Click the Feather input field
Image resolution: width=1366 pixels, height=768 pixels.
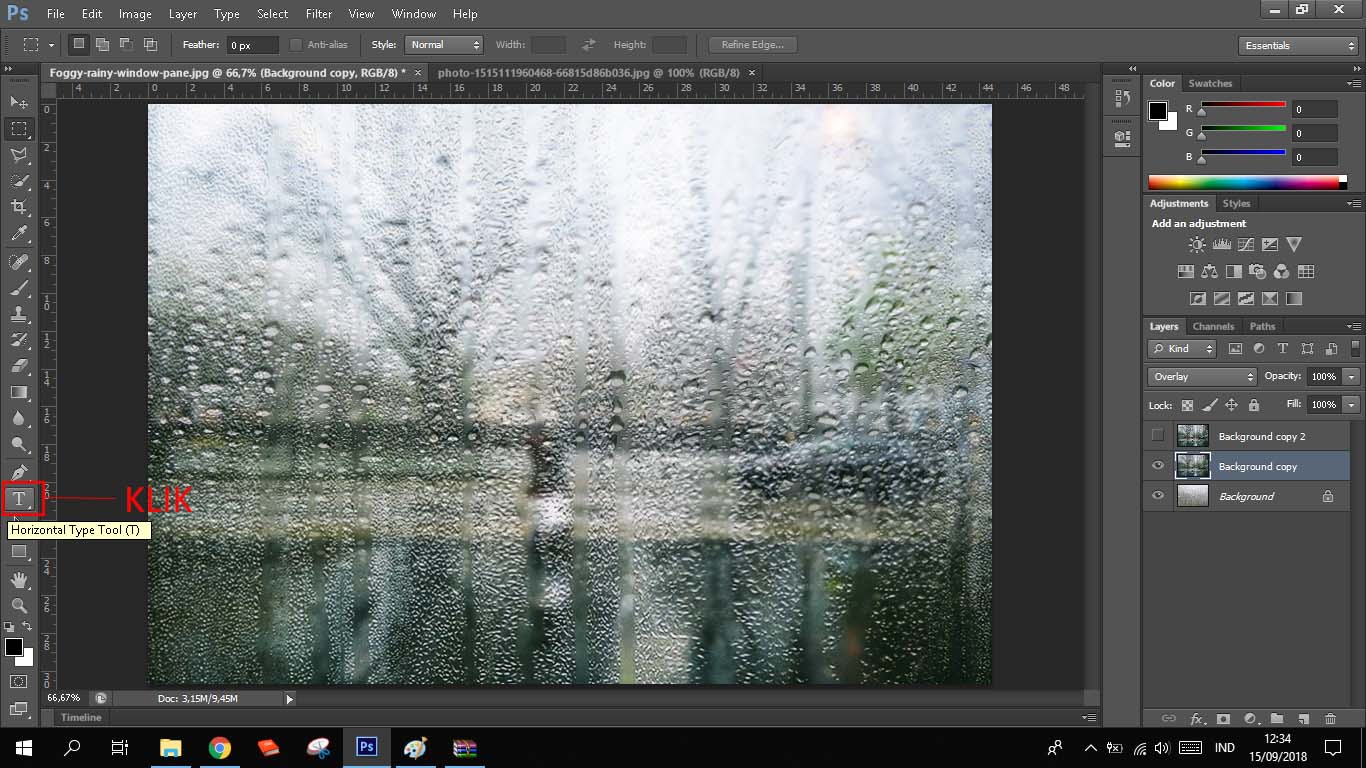pyautogui.click(x=252, y=45)
